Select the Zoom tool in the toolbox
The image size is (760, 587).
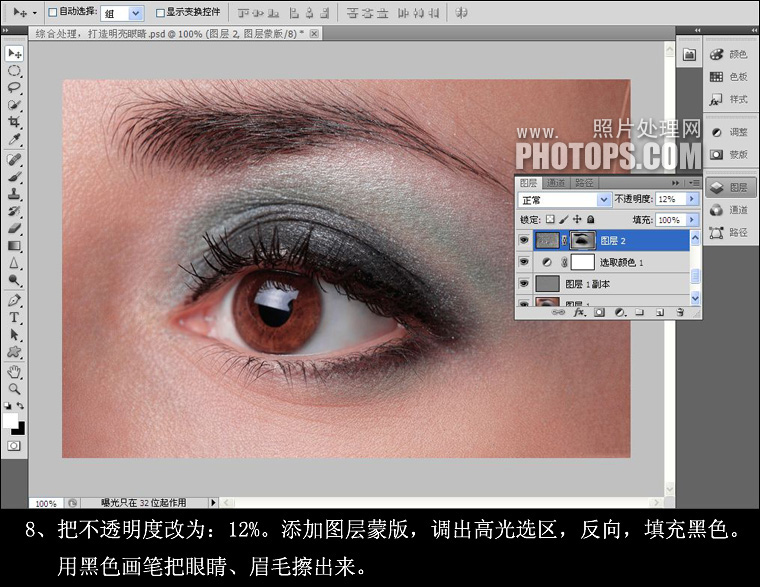(x=14, y=389)
